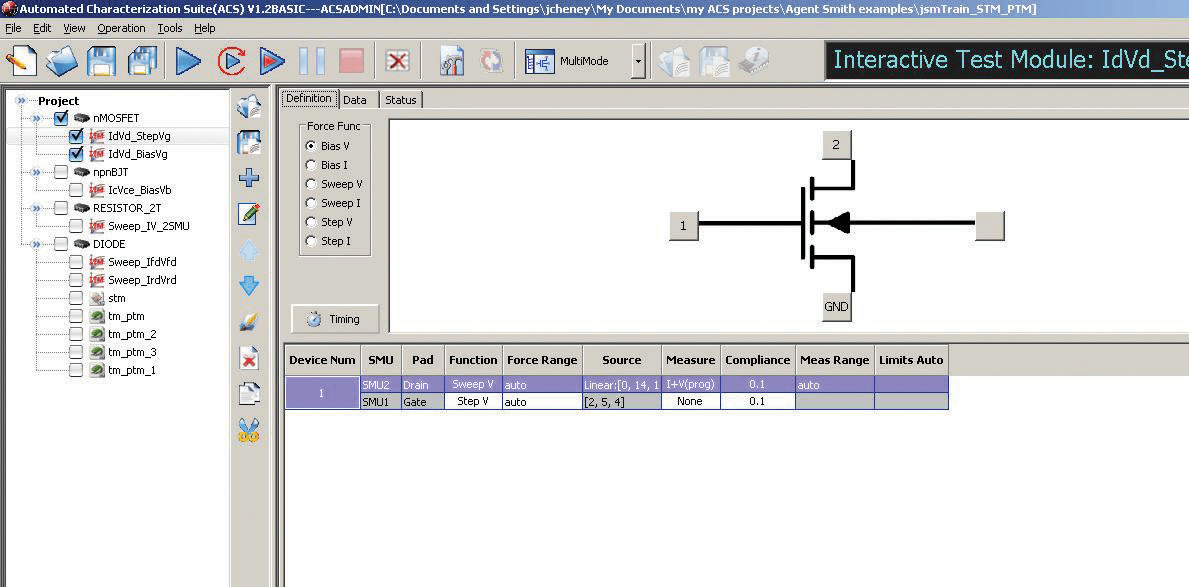Click the red circular repeat-run icon

(231, 61)
